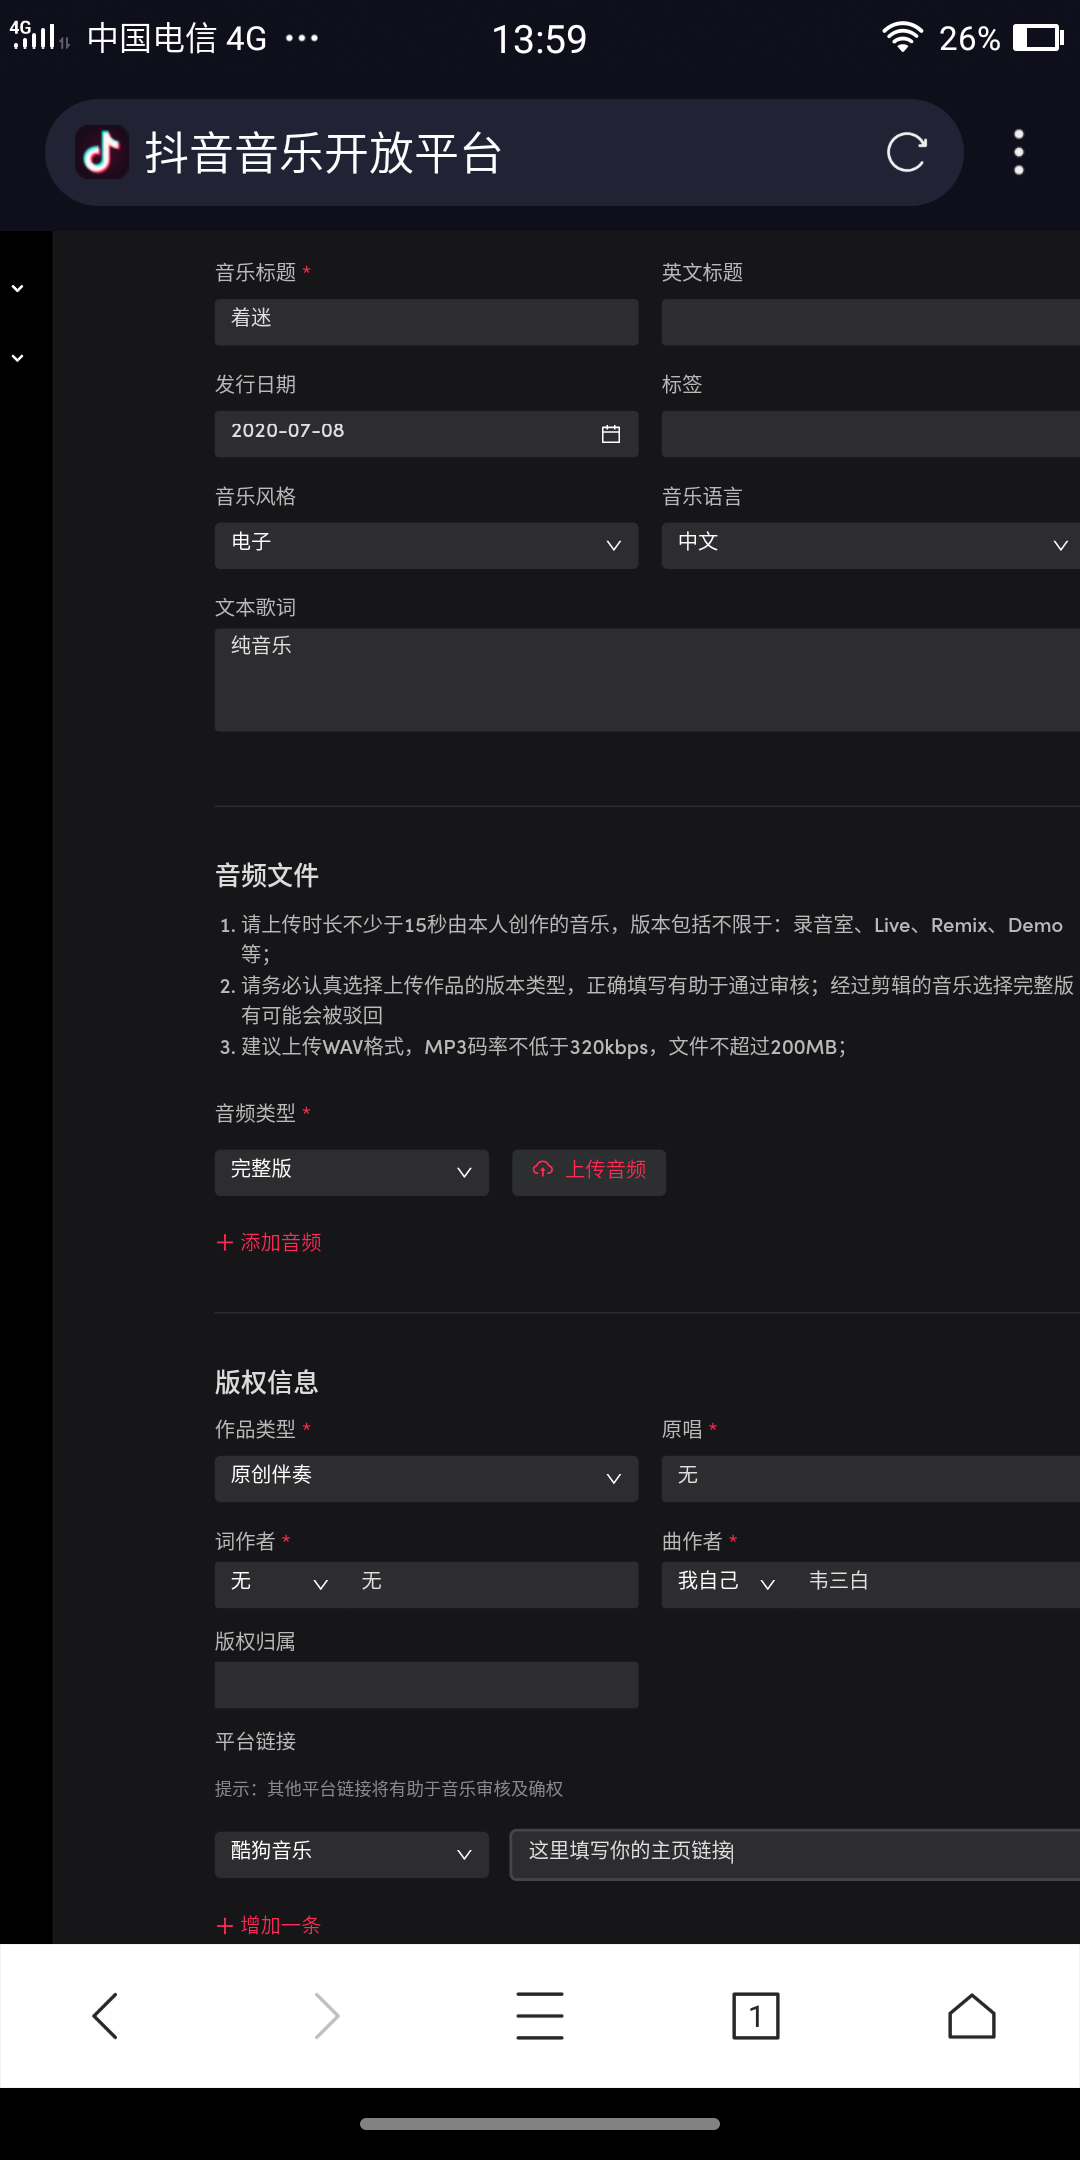
Task: Open calendar icon in 发行日期 field
Action: click(611, 433)
